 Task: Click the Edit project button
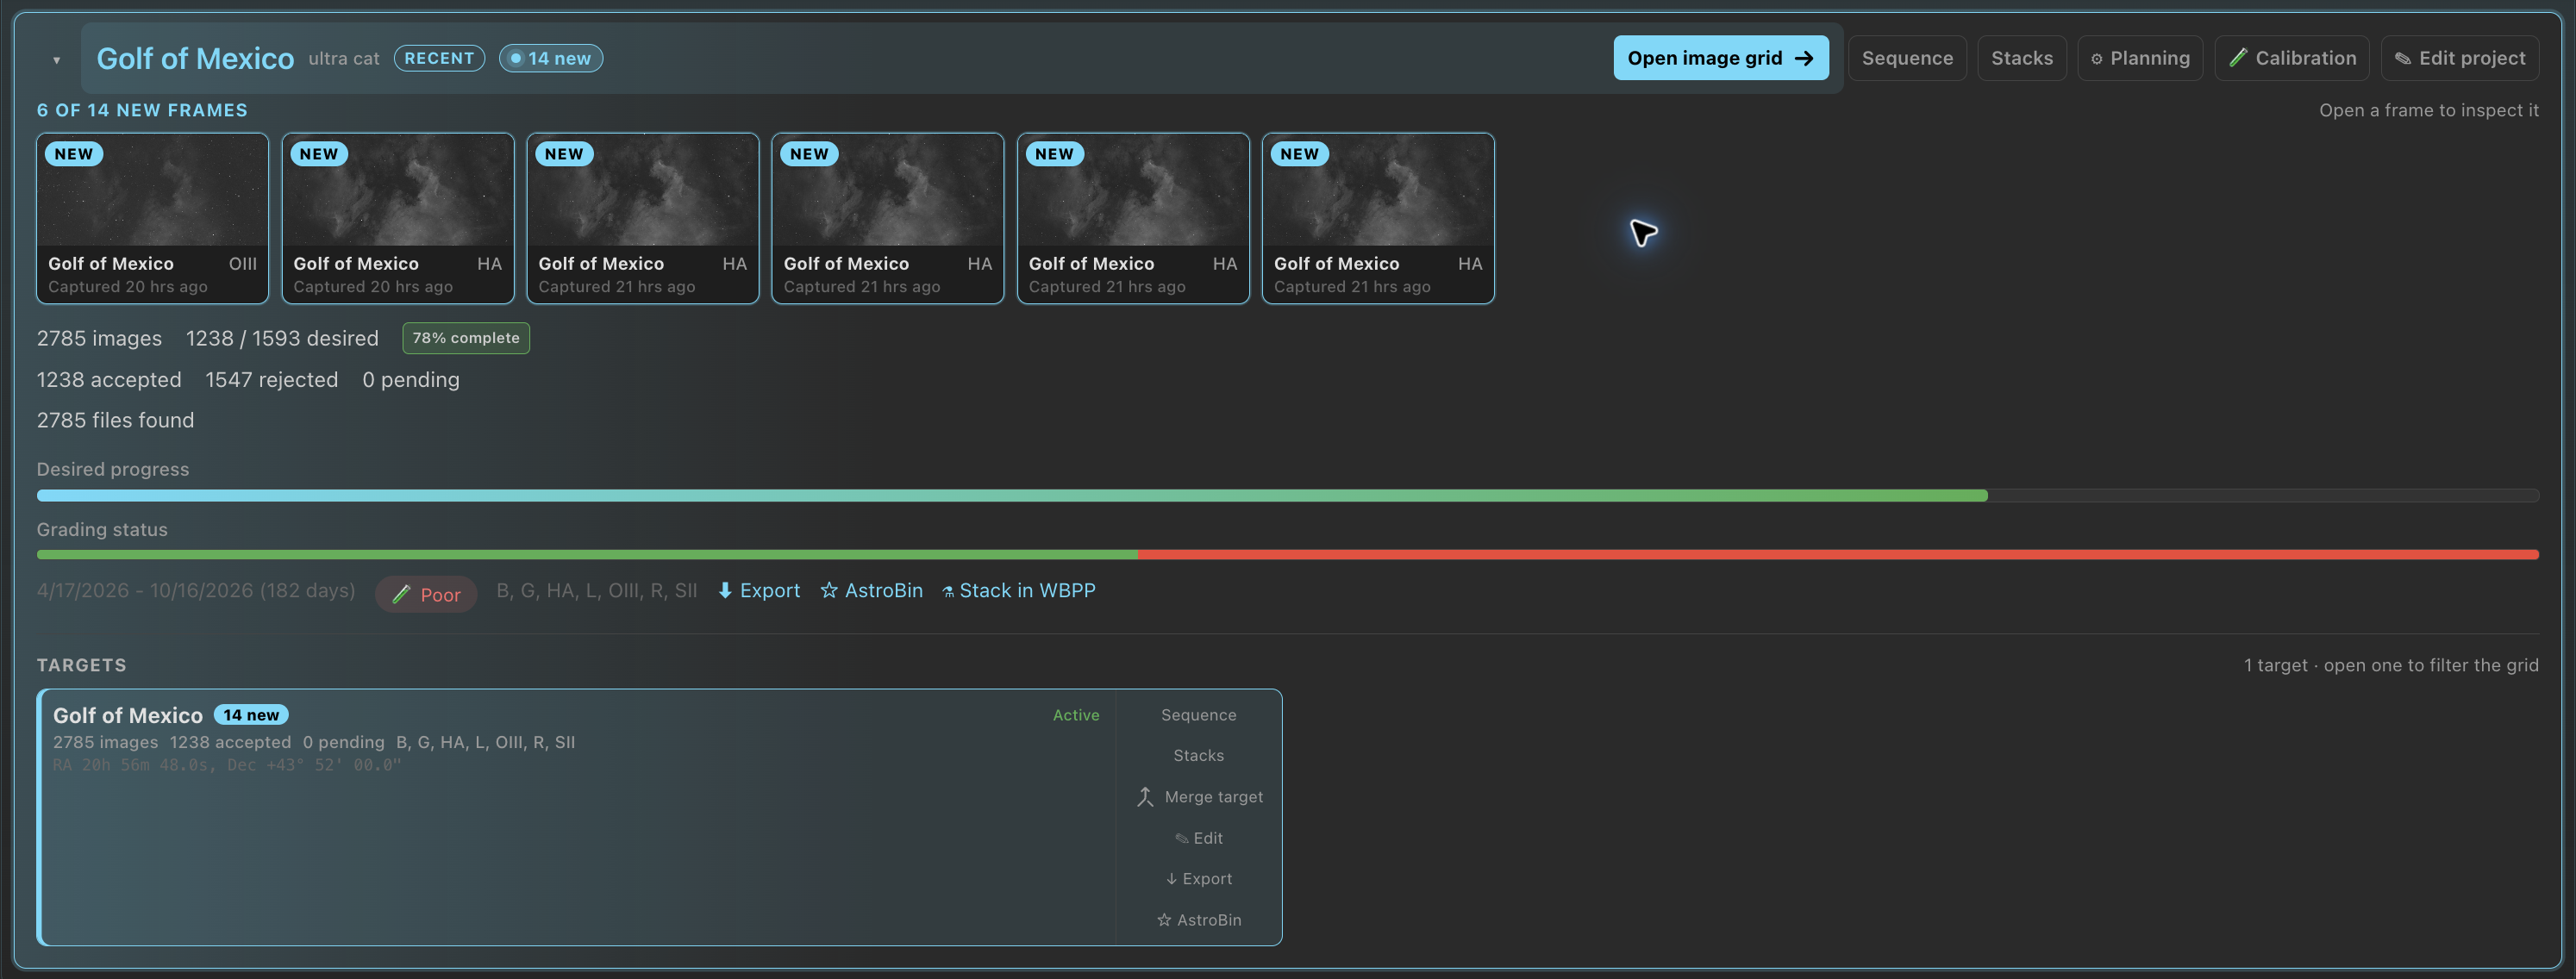pos(2459,58)
